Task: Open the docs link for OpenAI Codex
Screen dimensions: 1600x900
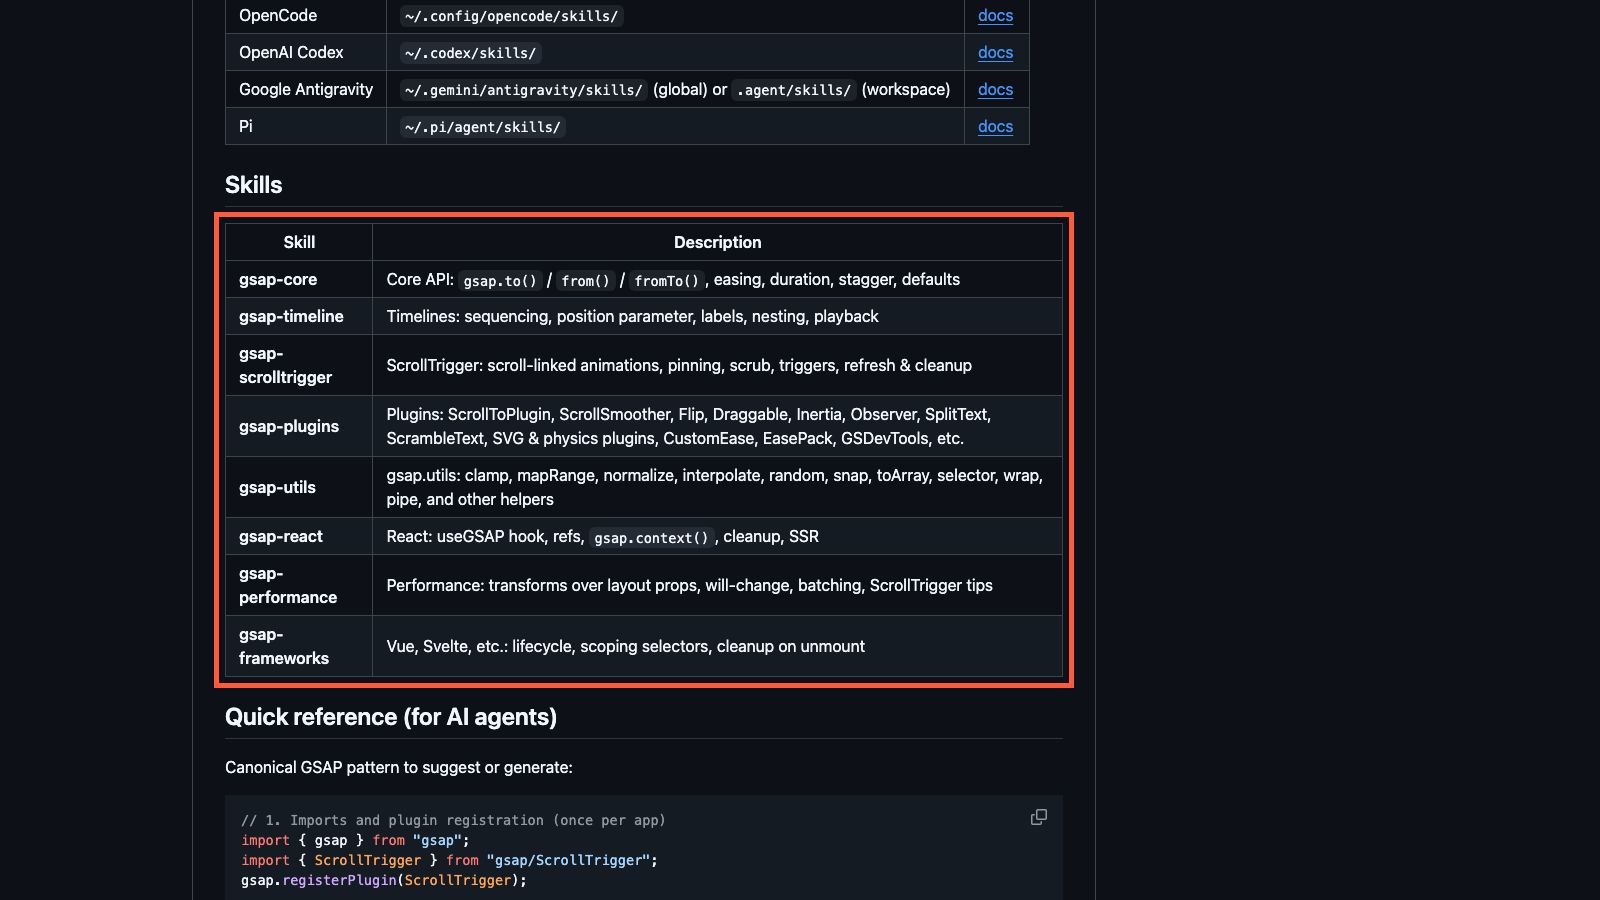Action: 995,53
